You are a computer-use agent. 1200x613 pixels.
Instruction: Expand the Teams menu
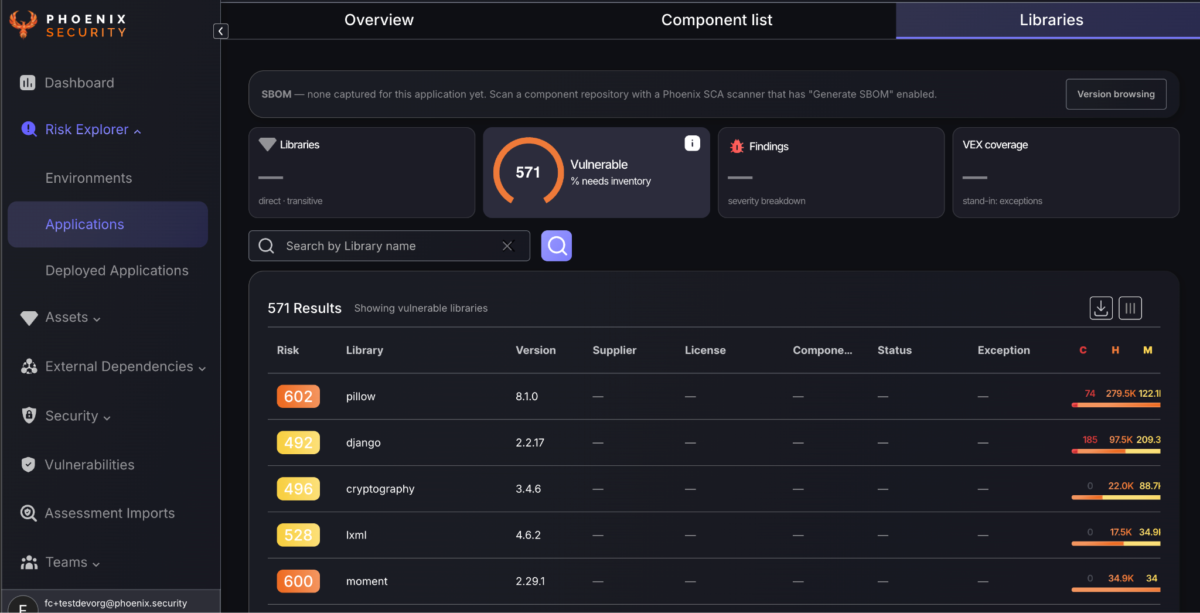click(x=96, y=563)
